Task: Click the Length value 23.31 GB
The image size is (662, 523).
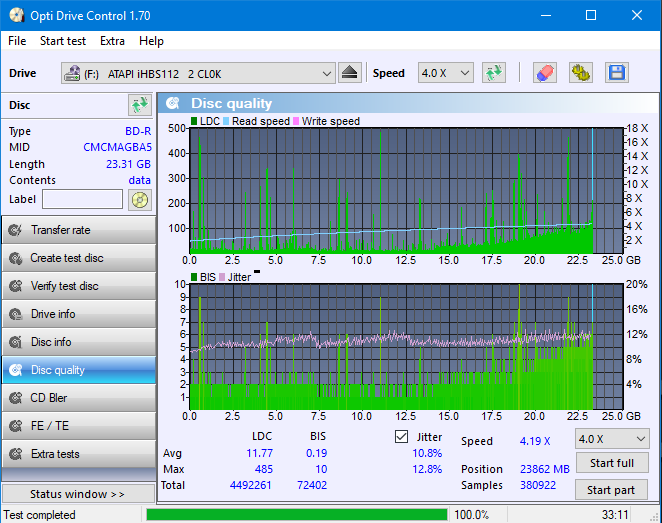Action: [128, 164]
